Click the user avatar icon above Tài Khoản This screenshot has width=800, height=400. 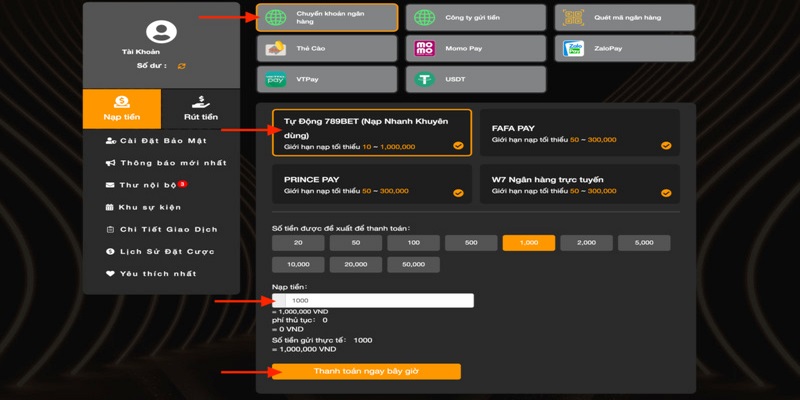tap(160, 32)
